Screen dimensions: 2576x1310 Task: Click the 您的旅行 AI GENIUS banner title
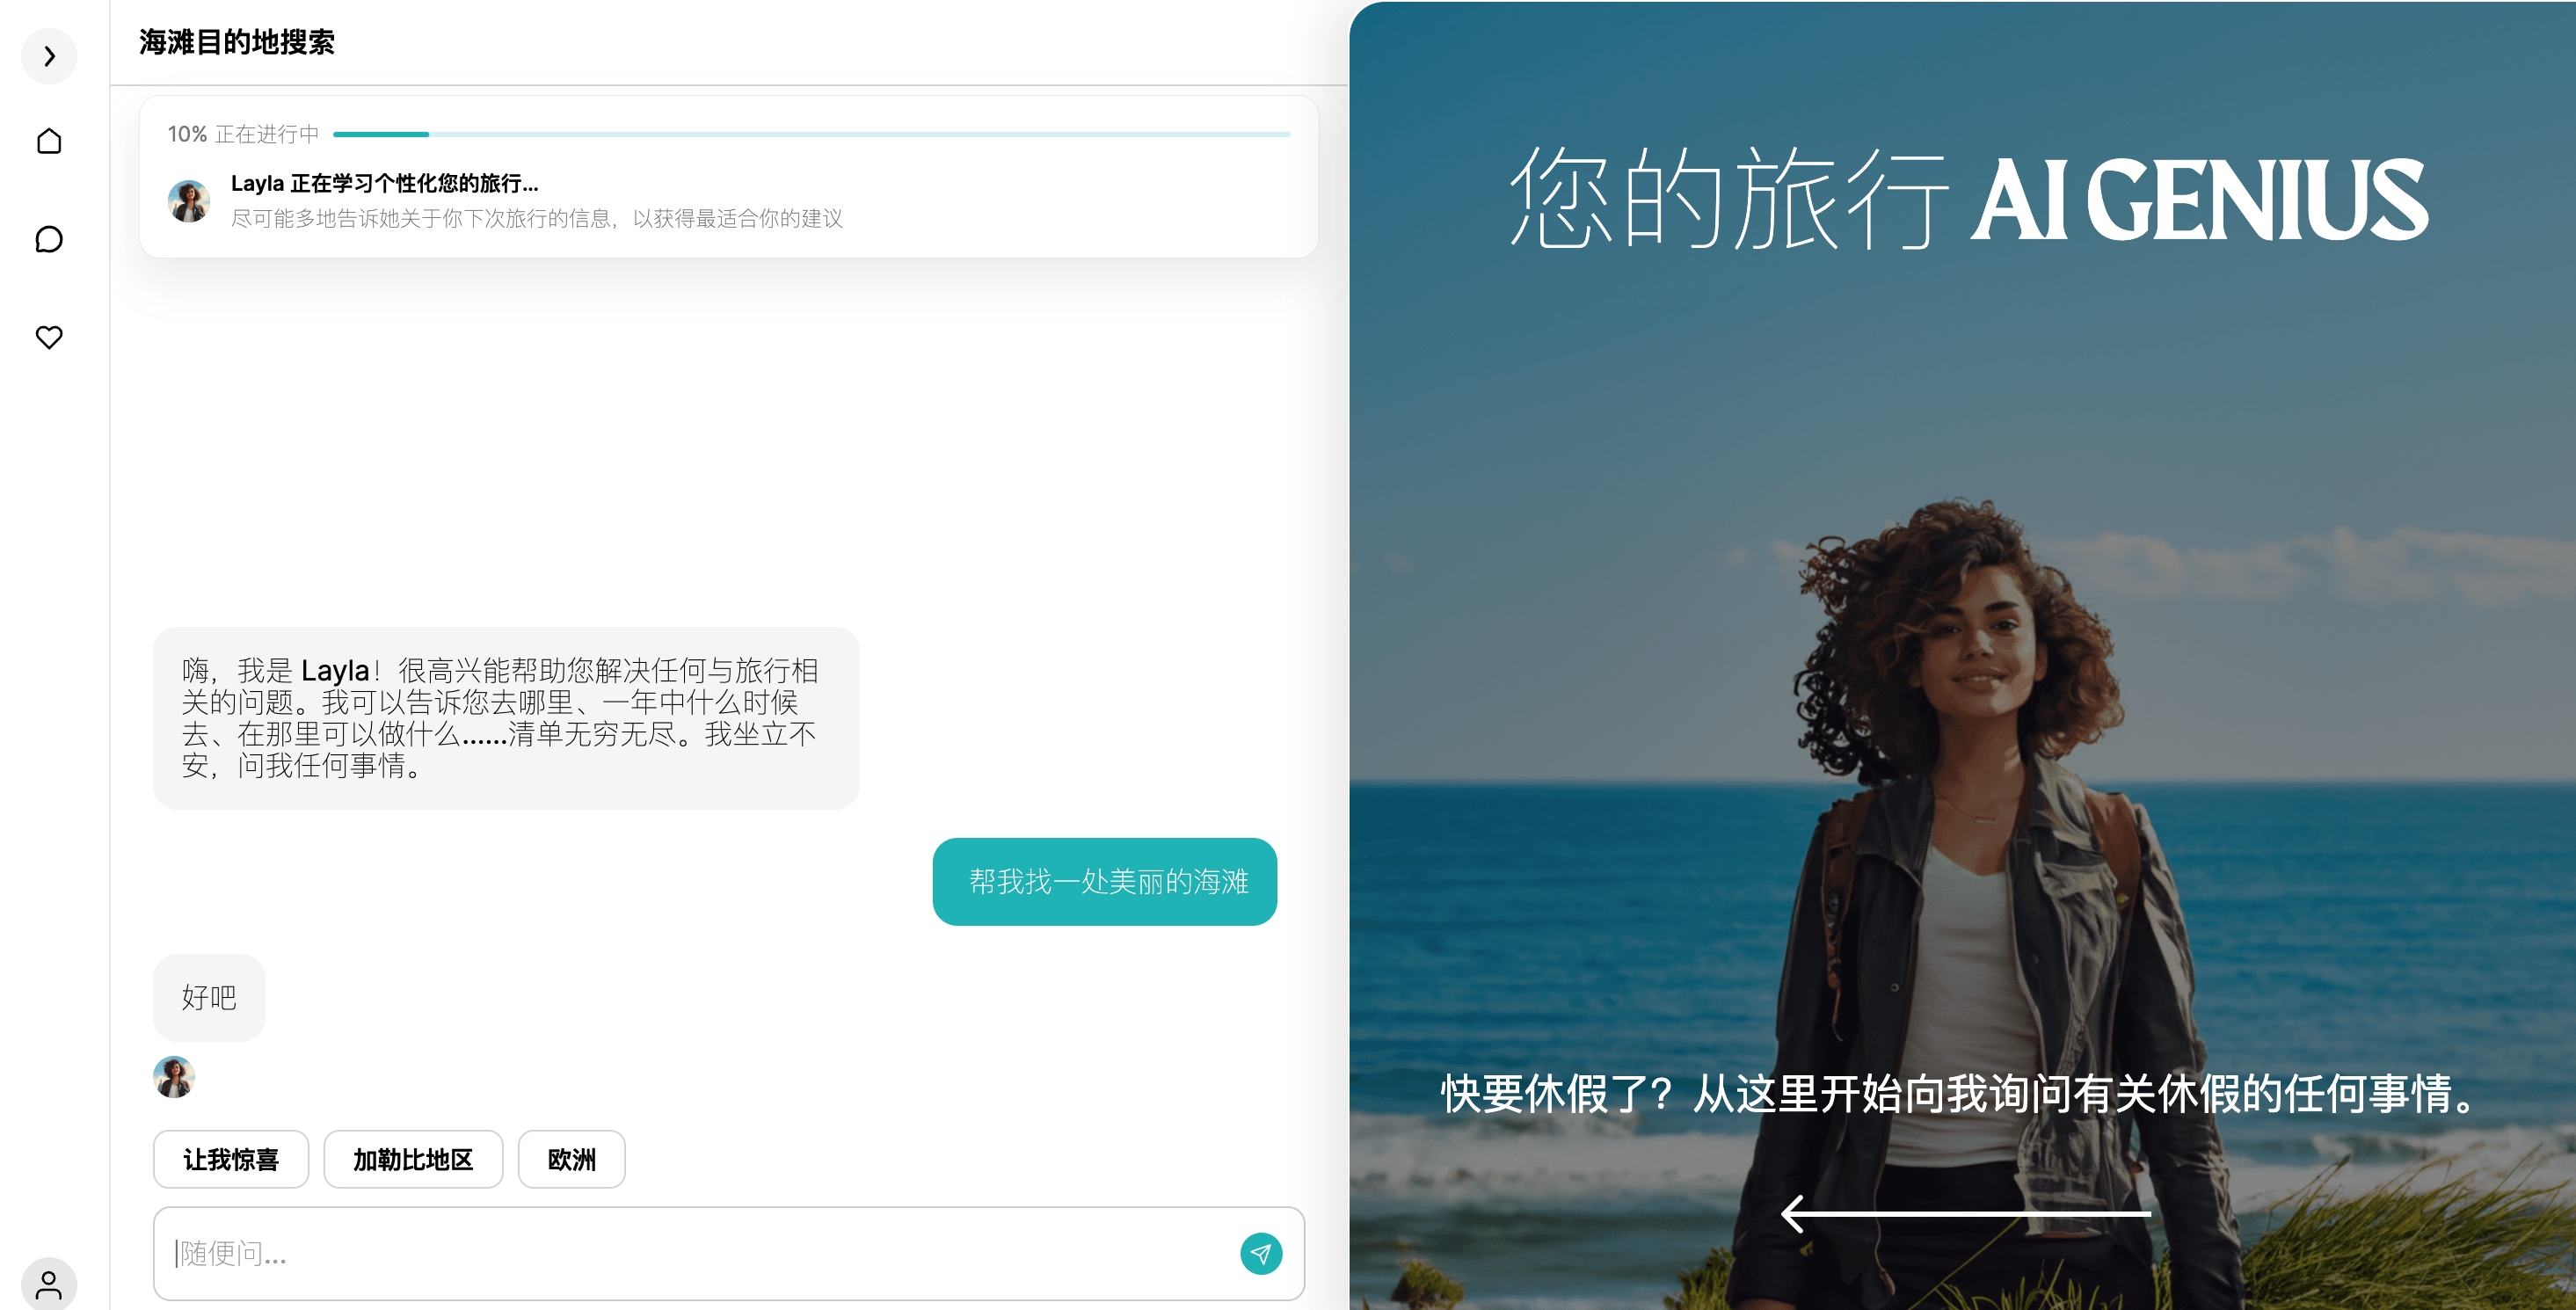pos(1966,198)
